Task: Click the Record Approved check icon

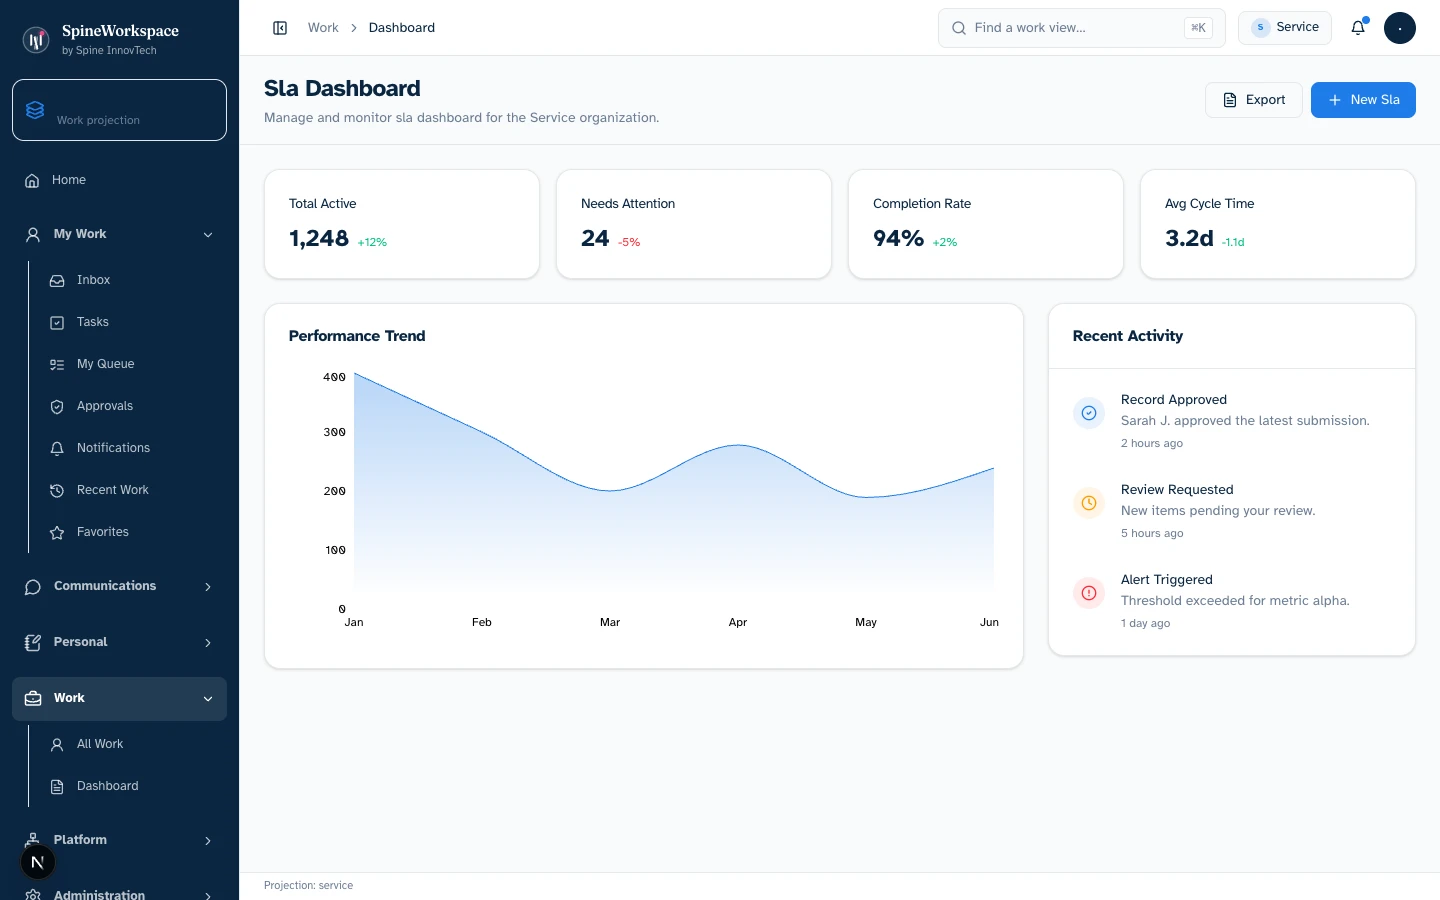Action: (x=1089, y=413)
